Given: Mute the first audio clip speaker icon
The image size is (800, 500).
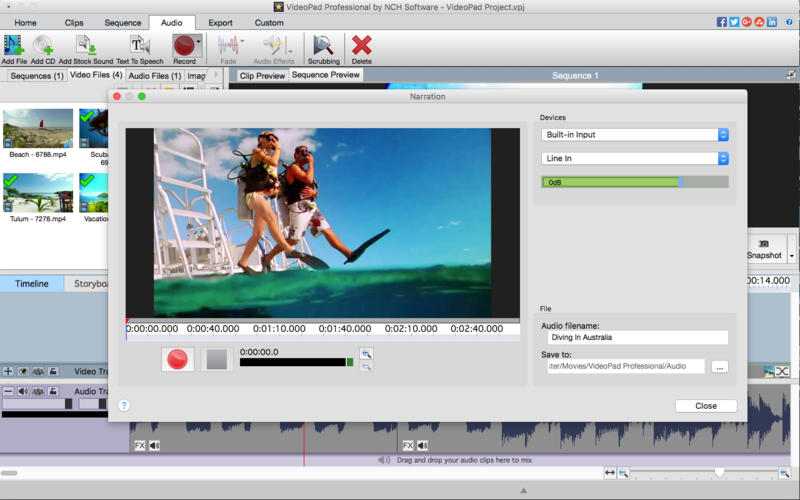Looking at the screenshot, I should click(154, 445).
